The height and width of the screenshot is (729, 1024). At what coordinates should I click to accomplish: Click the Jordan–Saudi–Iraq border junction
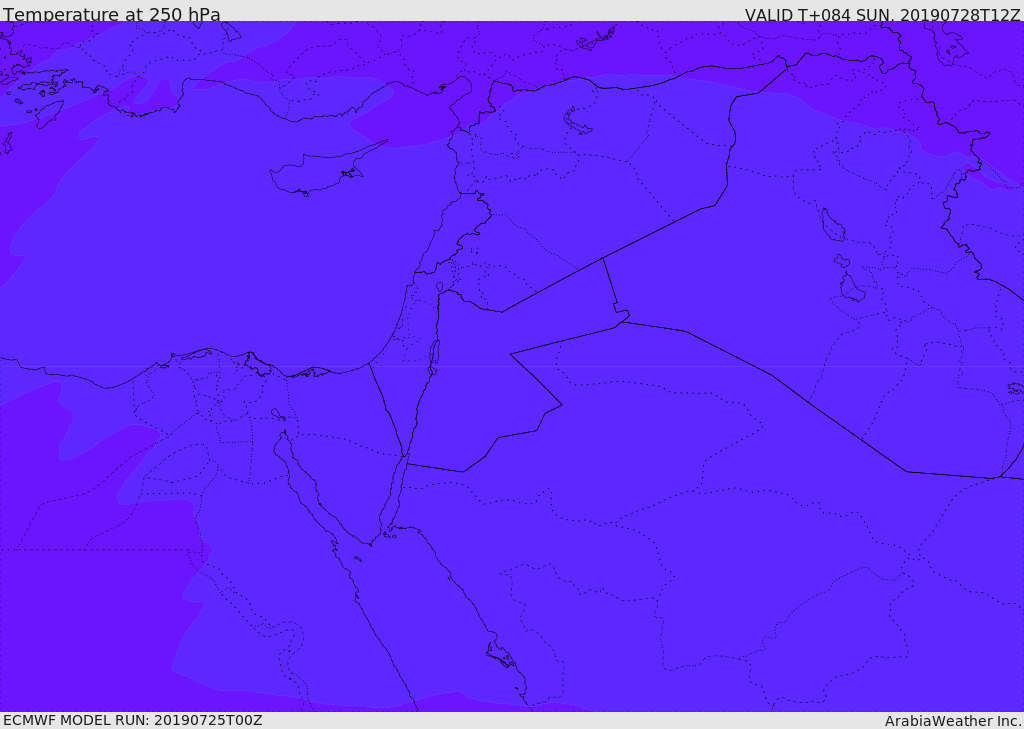tap(622, 318)
